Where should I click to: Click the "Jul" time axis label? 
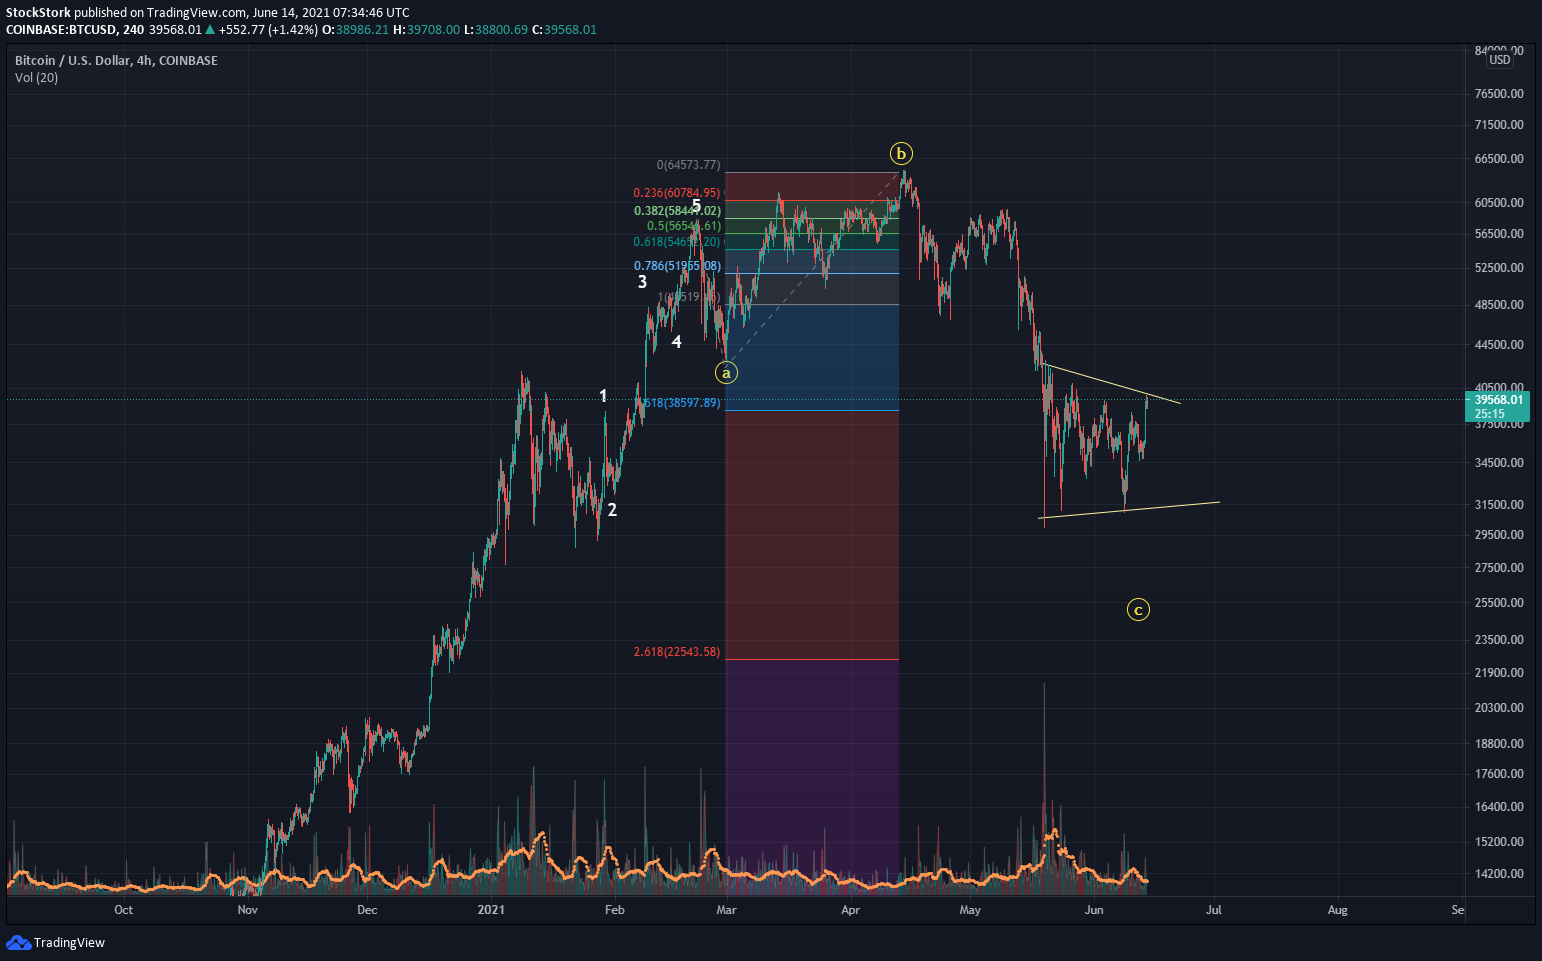click(x=1214, y=910)
